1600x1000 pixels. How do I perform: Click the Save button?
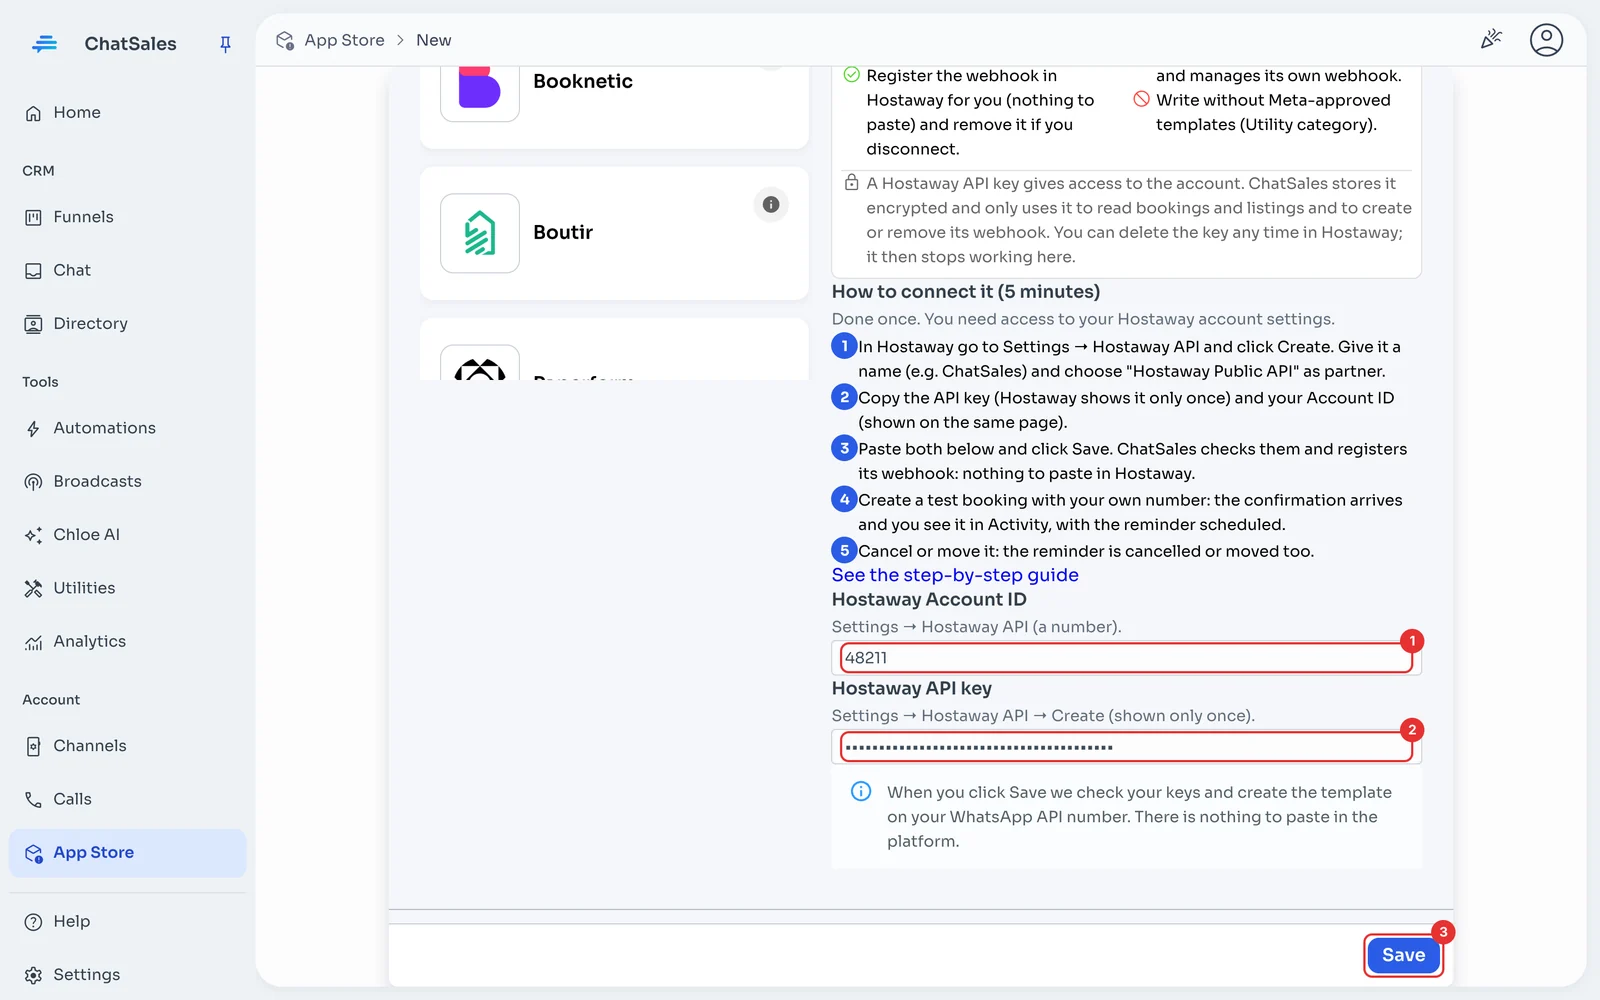tap(1403, 955)
